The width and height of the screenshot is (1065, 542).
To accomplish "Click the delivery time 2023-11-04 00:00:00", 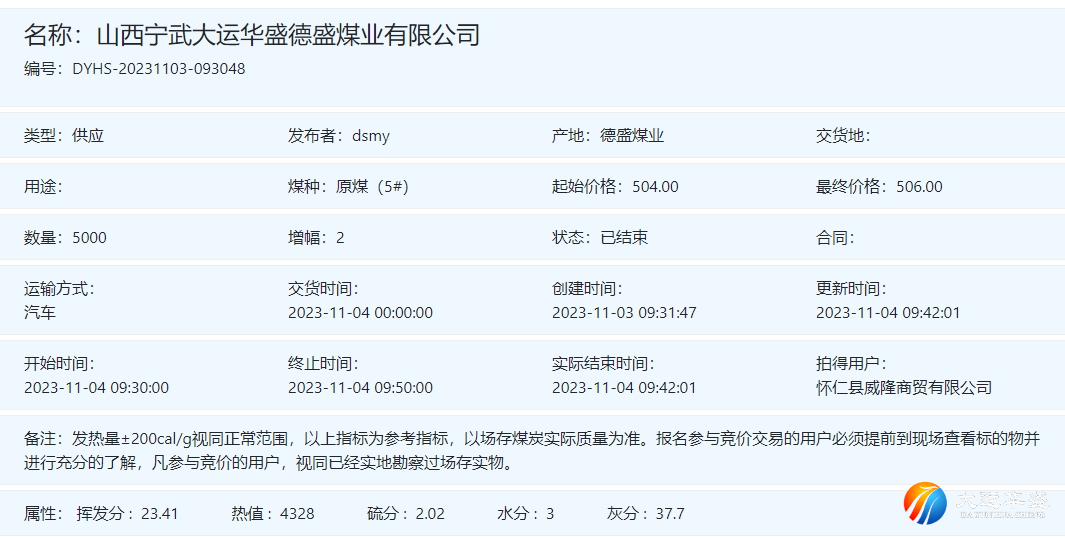I will coord(360,312).
